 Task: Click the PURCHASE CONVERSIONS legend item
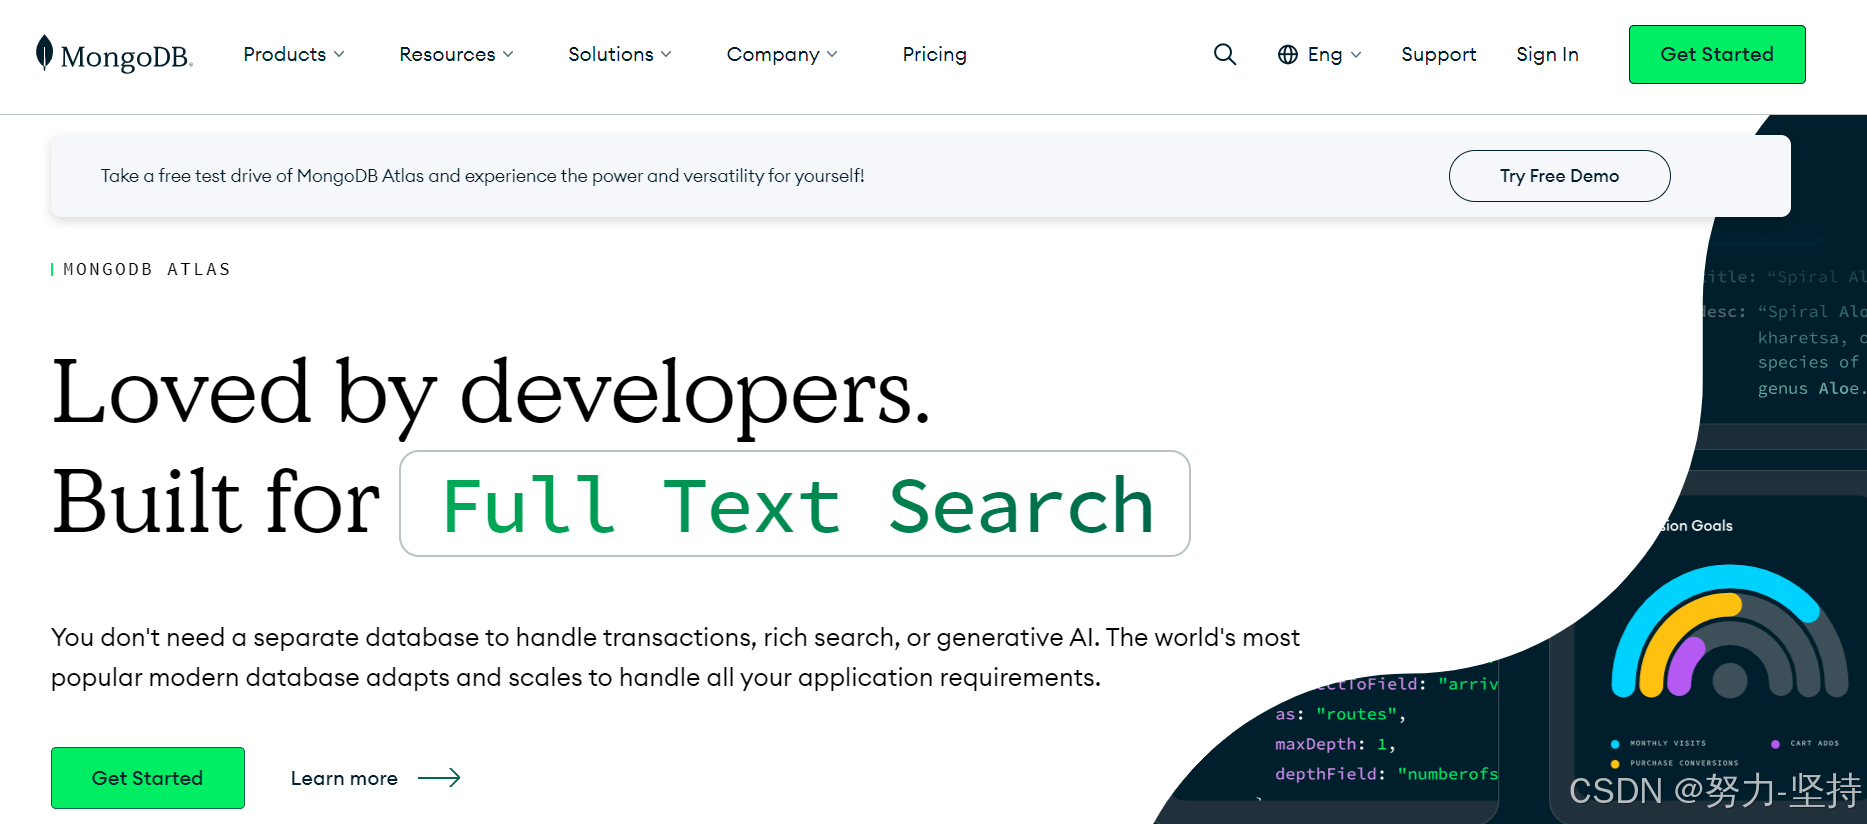[1675, 763]
